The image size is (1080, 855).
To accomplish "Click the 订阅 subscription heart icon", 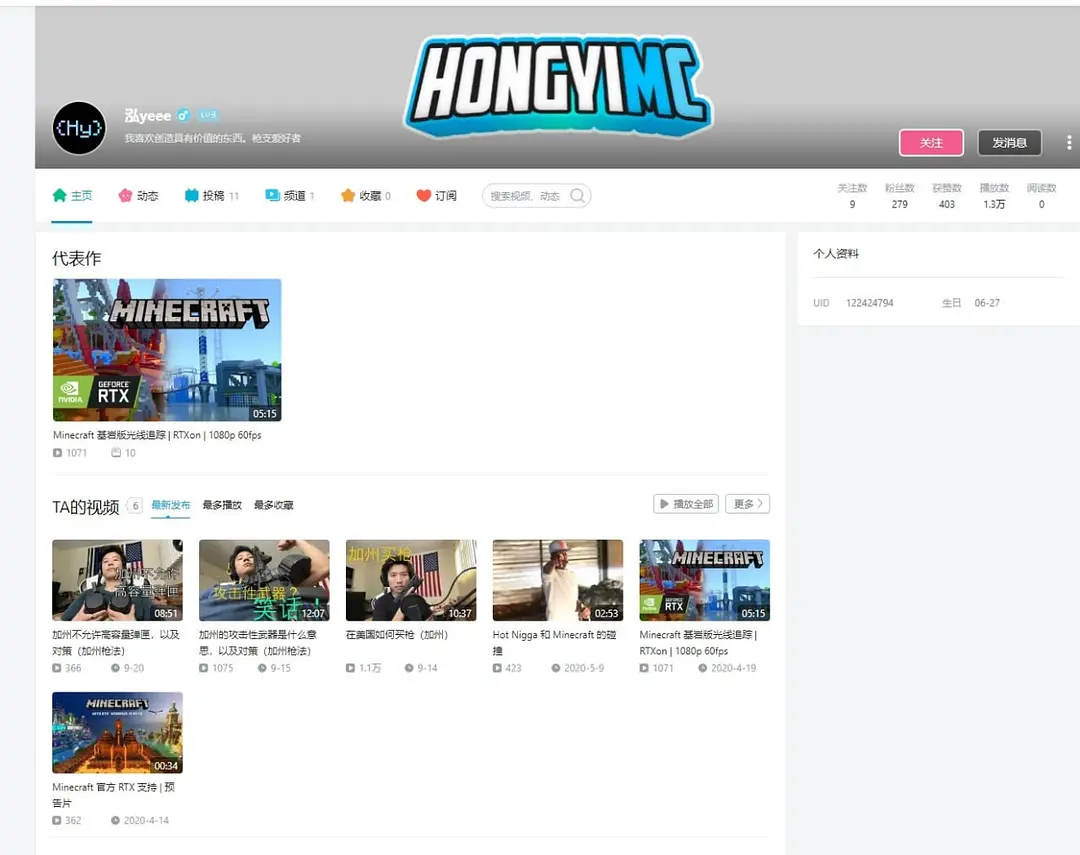I will (x=424, y=196).
